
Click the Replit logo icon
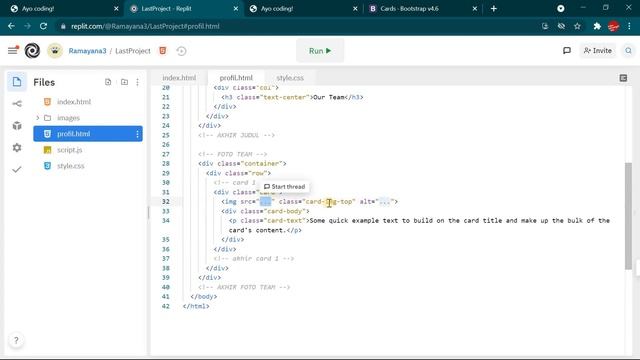tap(32, 51)
